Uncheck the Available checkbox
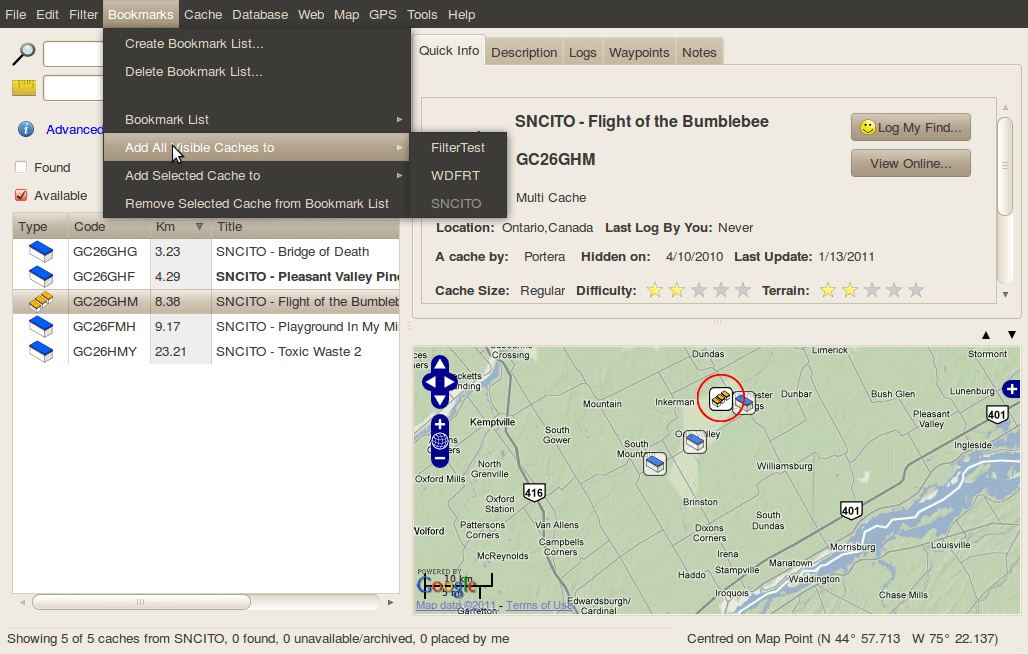 click(21, 195)
